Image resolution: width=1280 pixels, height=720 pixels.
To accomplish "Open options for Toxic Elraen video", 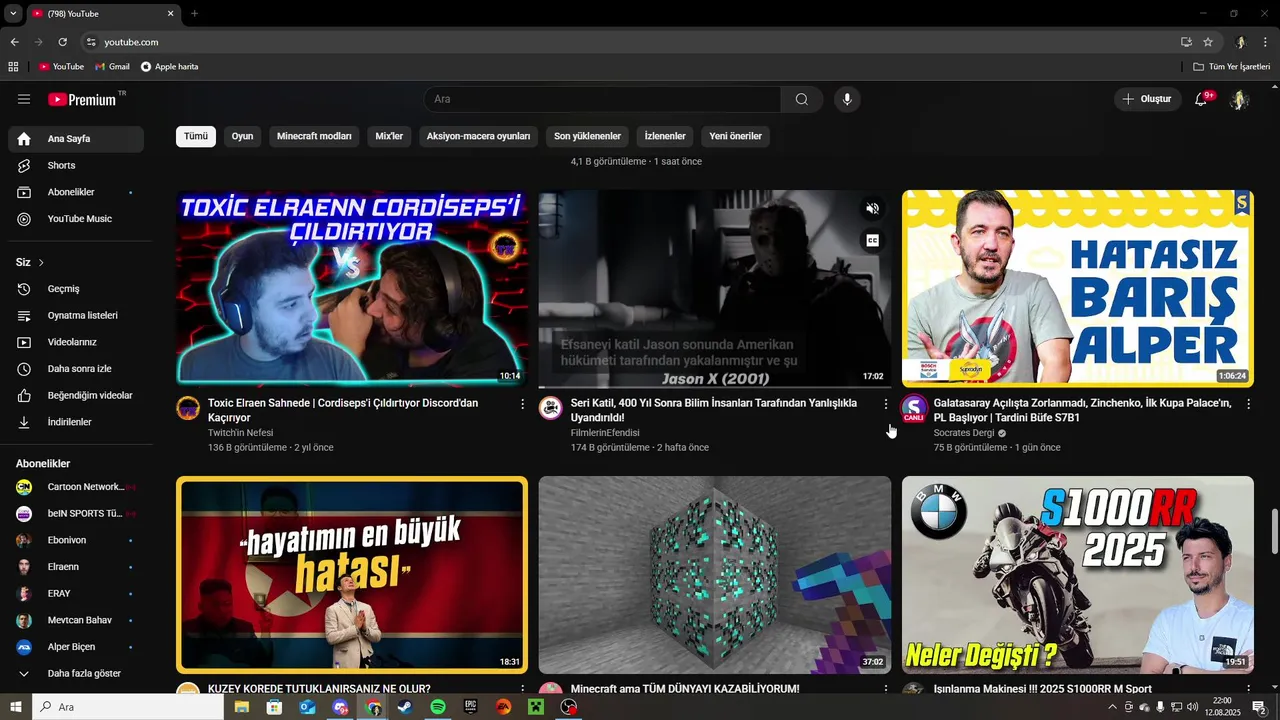I will [x=522, y=404].
